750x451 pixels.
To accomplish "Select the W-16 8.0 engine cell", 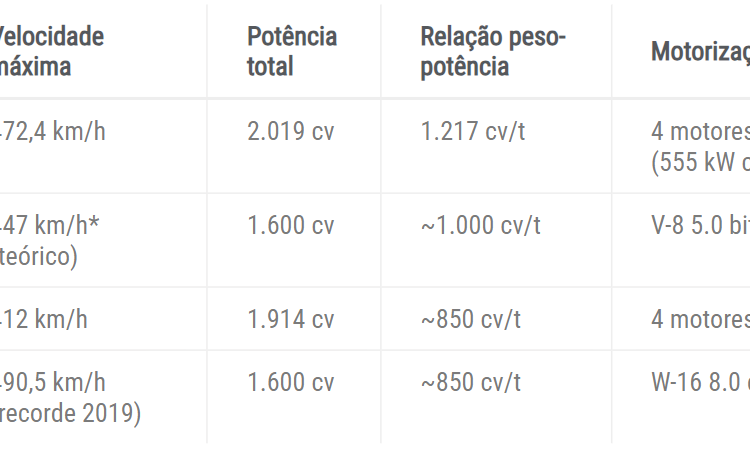I will point(698,383).
